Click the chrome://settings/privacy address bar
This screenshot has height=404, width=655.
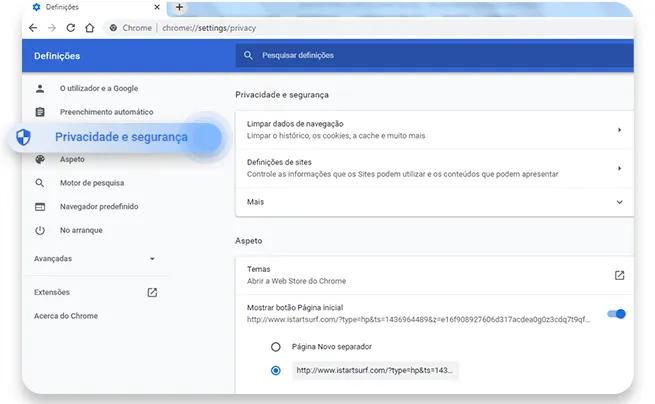click(x=209, y=28)
